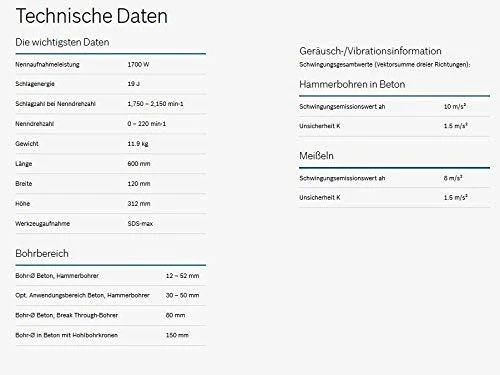Select '1.5 m/s²' under Hammerbohren in Beton
500x375 pixels.
456,126
